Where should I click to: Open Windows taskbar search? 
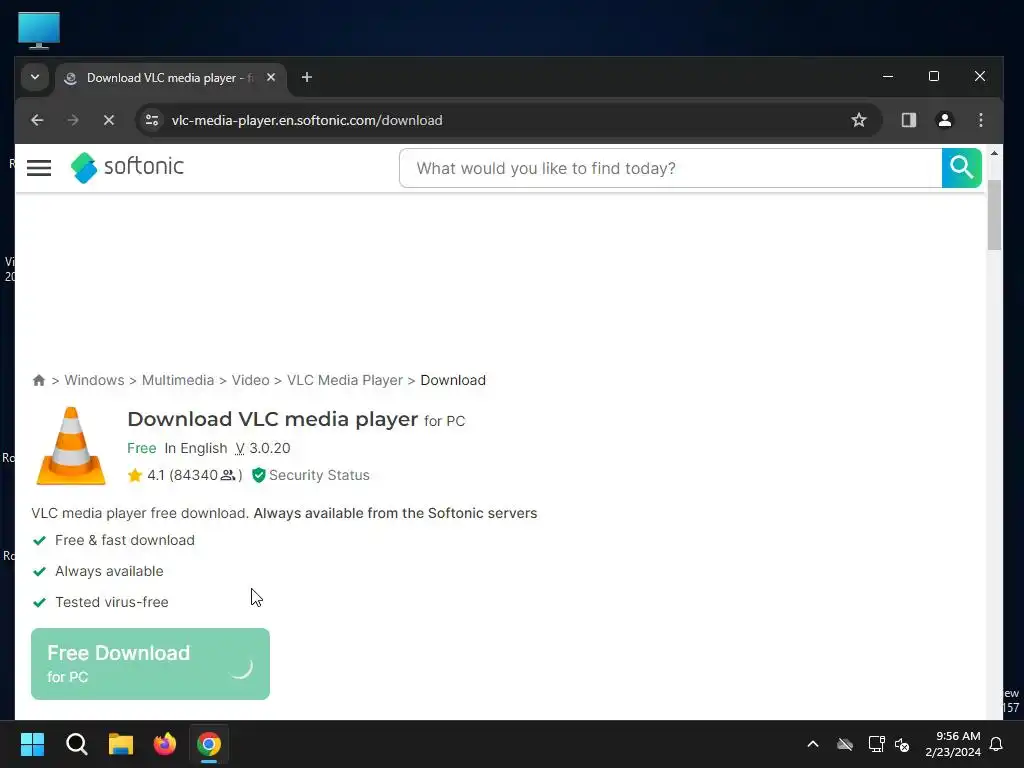(x=76, y=744)
